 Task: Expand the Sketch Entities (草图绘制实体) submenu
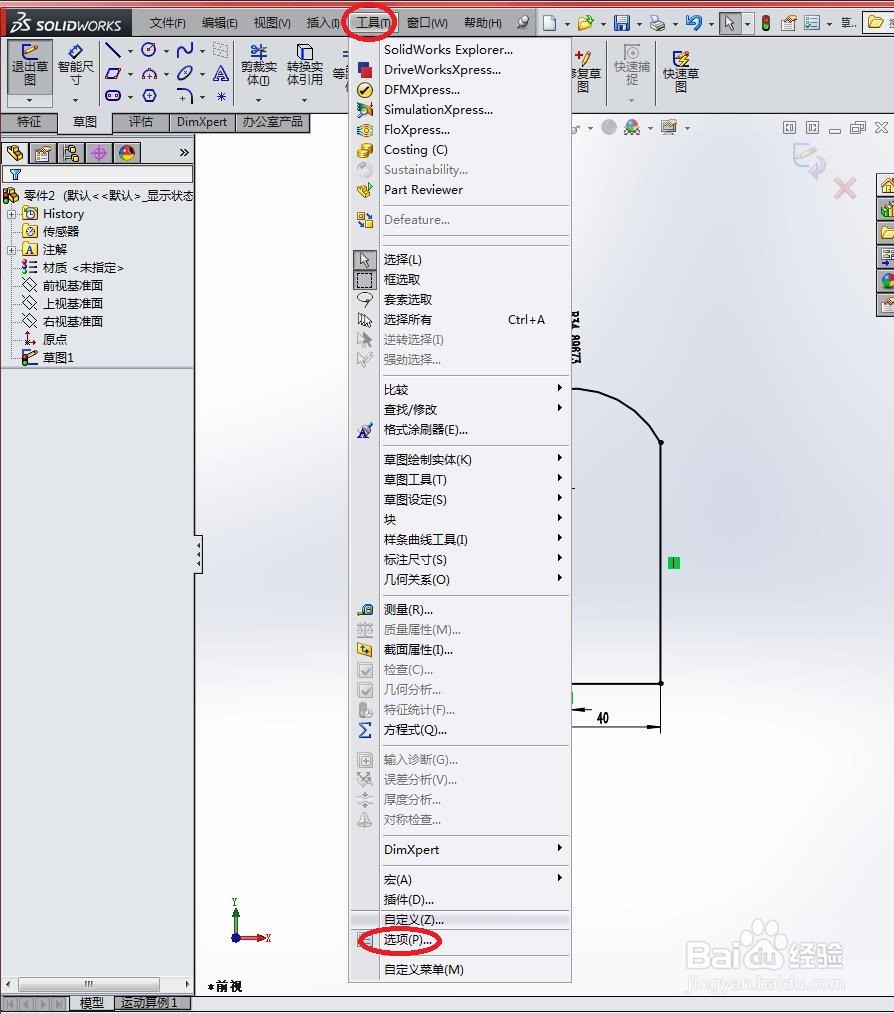point(461,459)
